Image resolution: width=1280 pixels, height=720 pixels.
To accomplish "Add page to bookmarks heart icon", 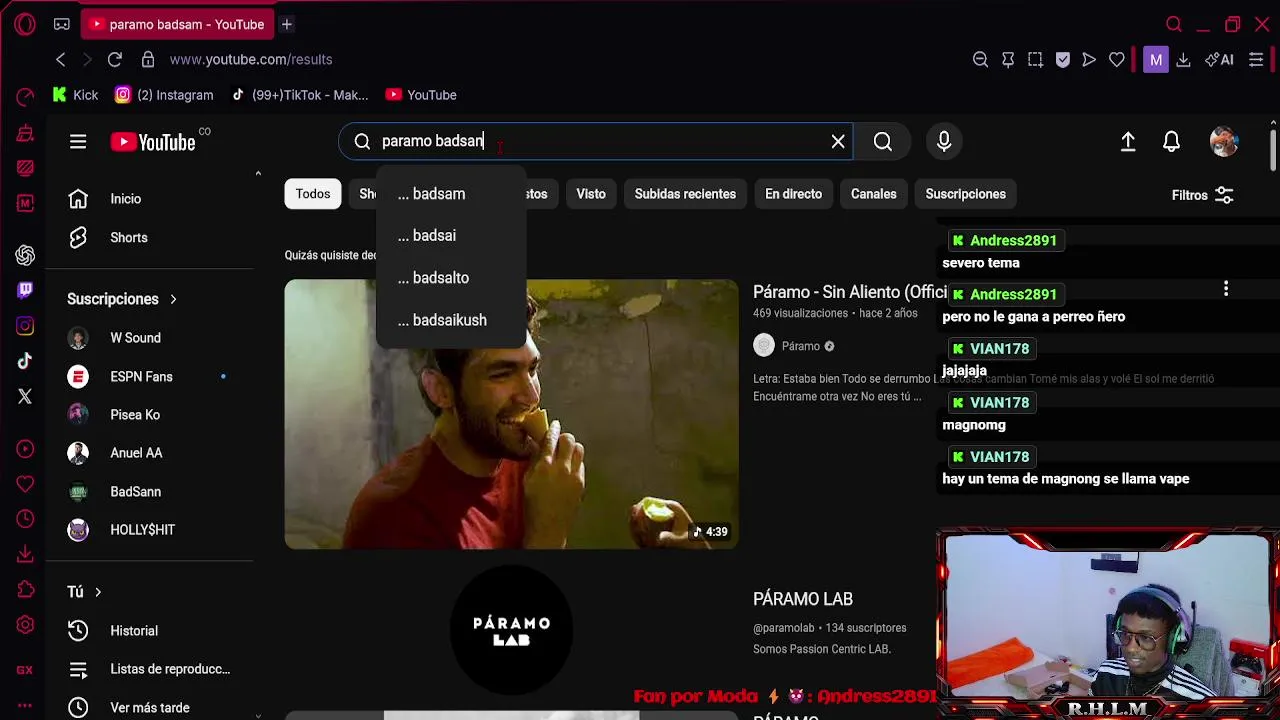I will (1117, 60).
